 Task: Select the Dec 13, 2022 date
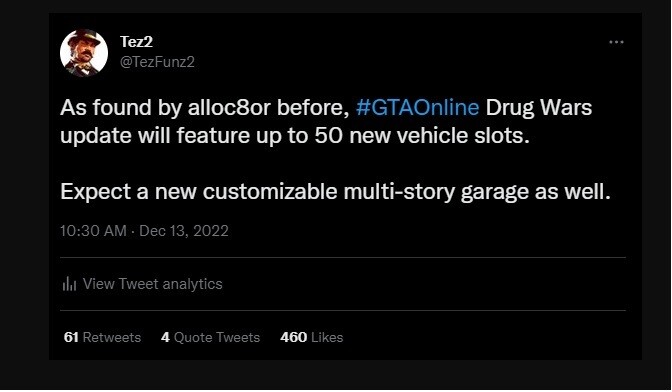tap(184, 231)
